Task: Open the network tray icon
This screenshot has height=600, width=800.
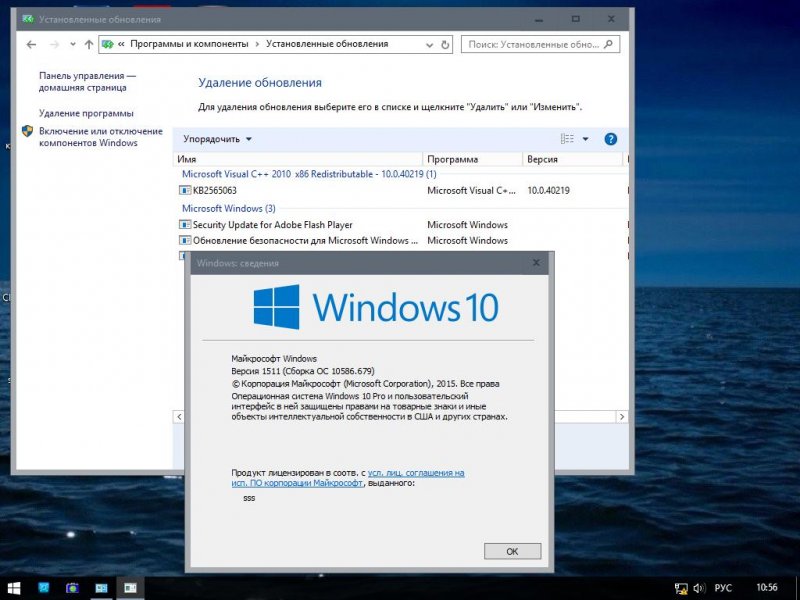Action: tap(681, 589)
